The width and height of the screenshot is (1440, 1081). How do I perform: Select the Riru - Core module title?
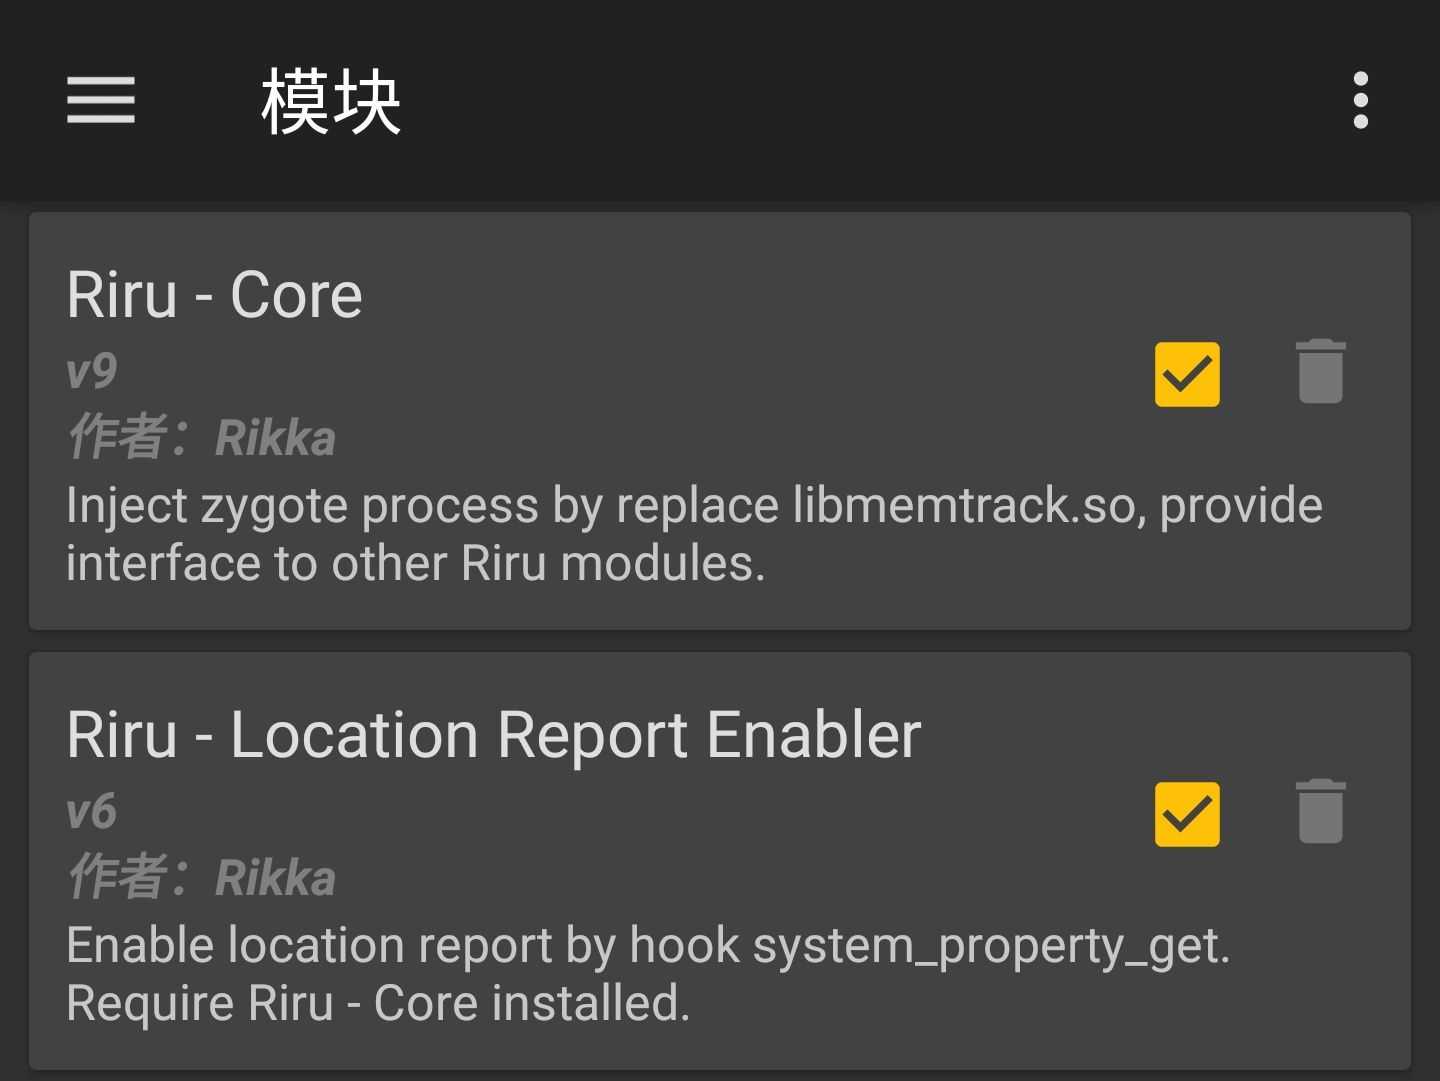[x=214, y=295]
